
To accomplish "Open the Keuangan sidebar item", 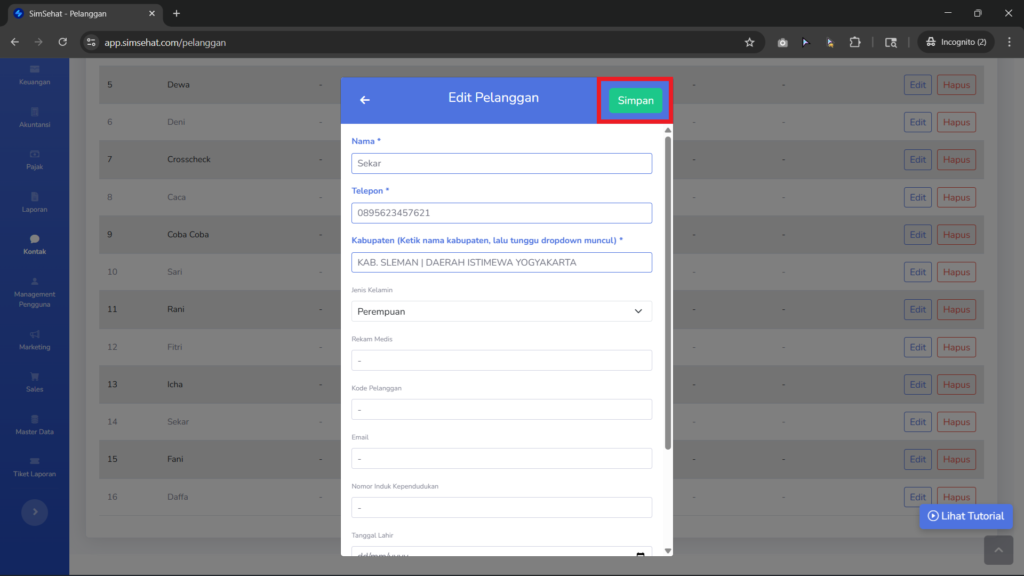I will tap(35, 75).
